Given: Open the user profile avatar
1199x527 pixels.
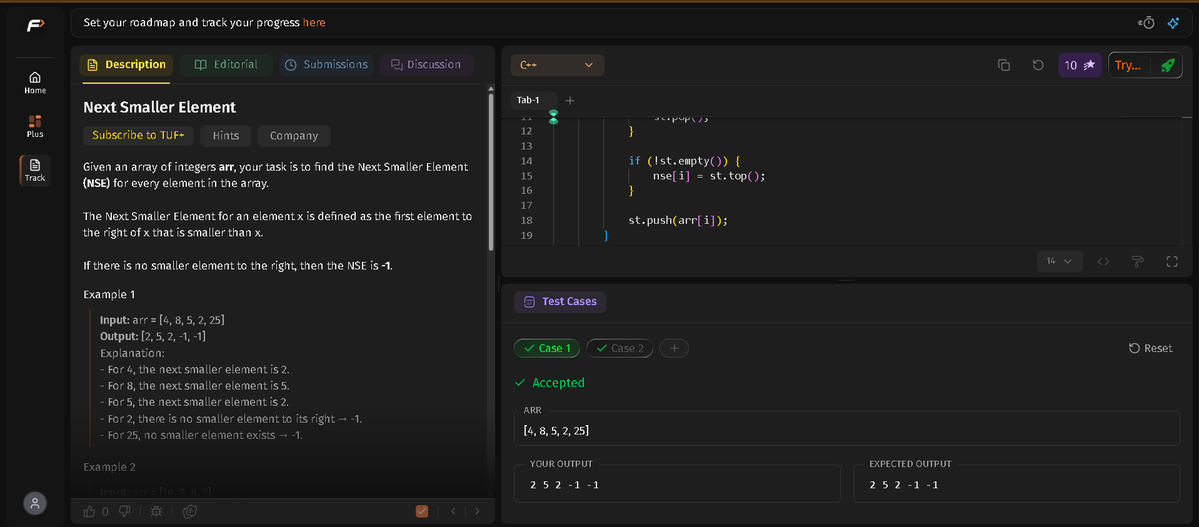Looking at the screenshot, I should pyautogui.click(x=35, y=503).
